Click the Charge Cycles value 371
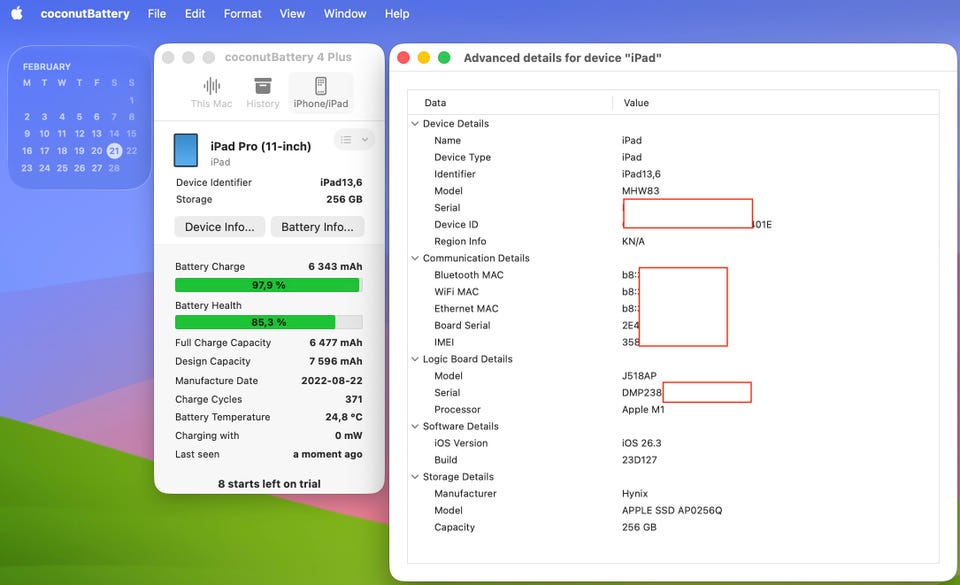Viewport: 960px width, 585px height. [353, 399]
